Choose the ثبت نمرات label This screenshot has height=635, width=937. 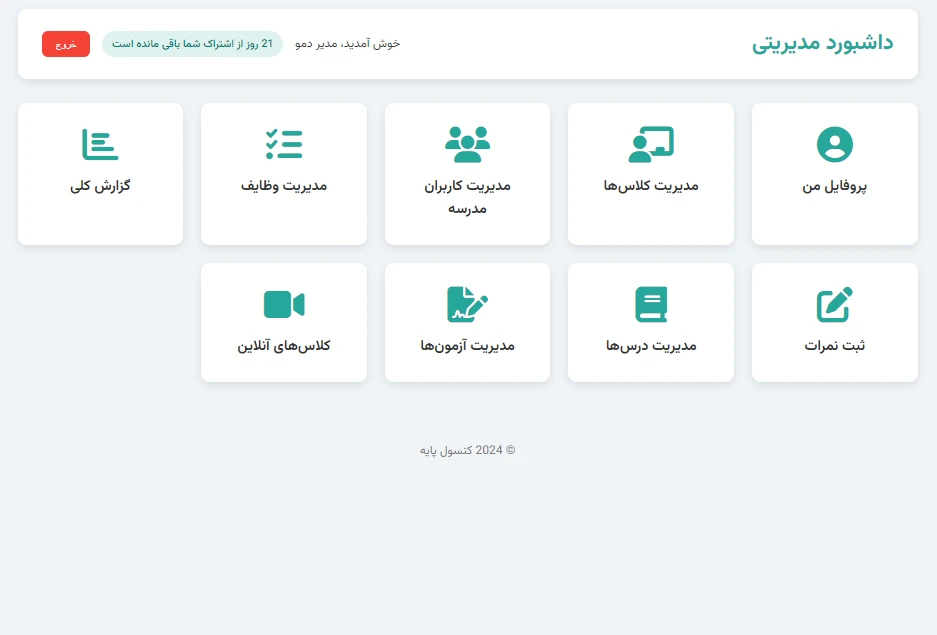click(x=834, y=346)
